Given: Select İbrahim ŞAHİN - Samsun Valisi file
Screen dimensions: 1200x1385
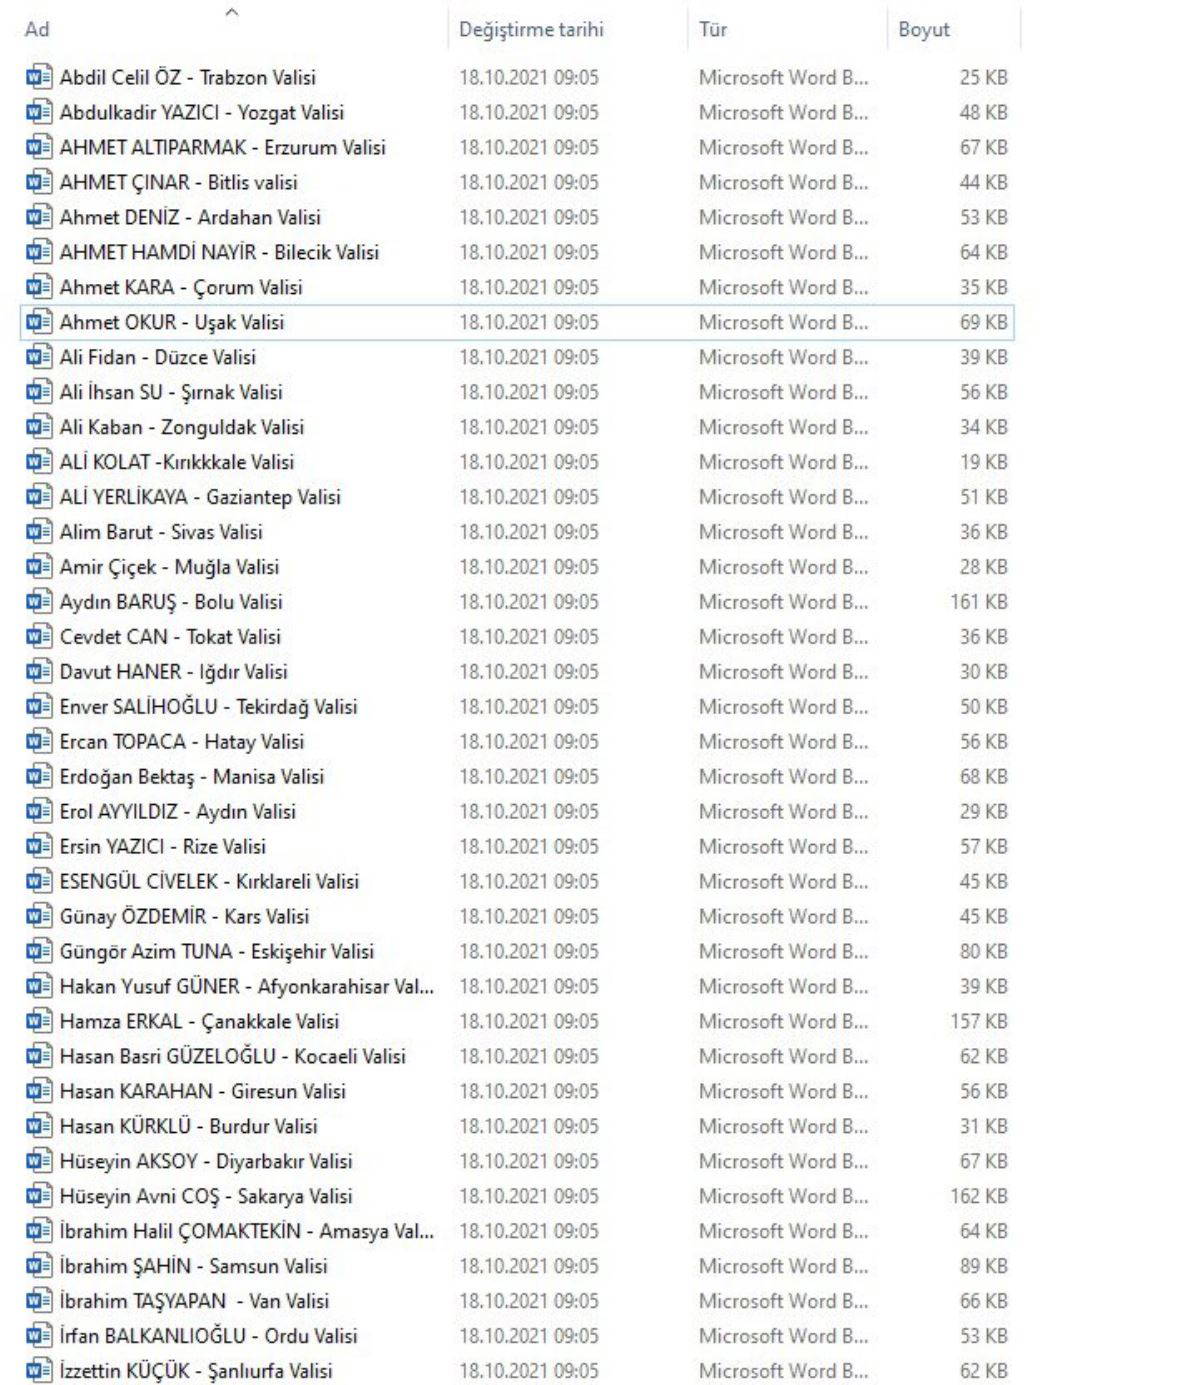Looking at the screenshot, I should pyautogui.click(x=193, y=1266).
